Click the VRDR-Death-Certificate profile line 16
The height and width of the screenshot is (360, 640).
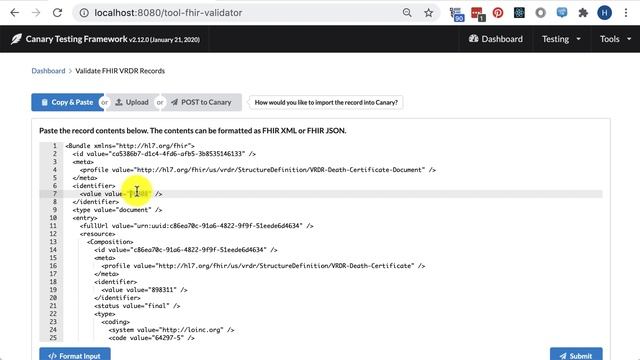[x=263, y=266]
